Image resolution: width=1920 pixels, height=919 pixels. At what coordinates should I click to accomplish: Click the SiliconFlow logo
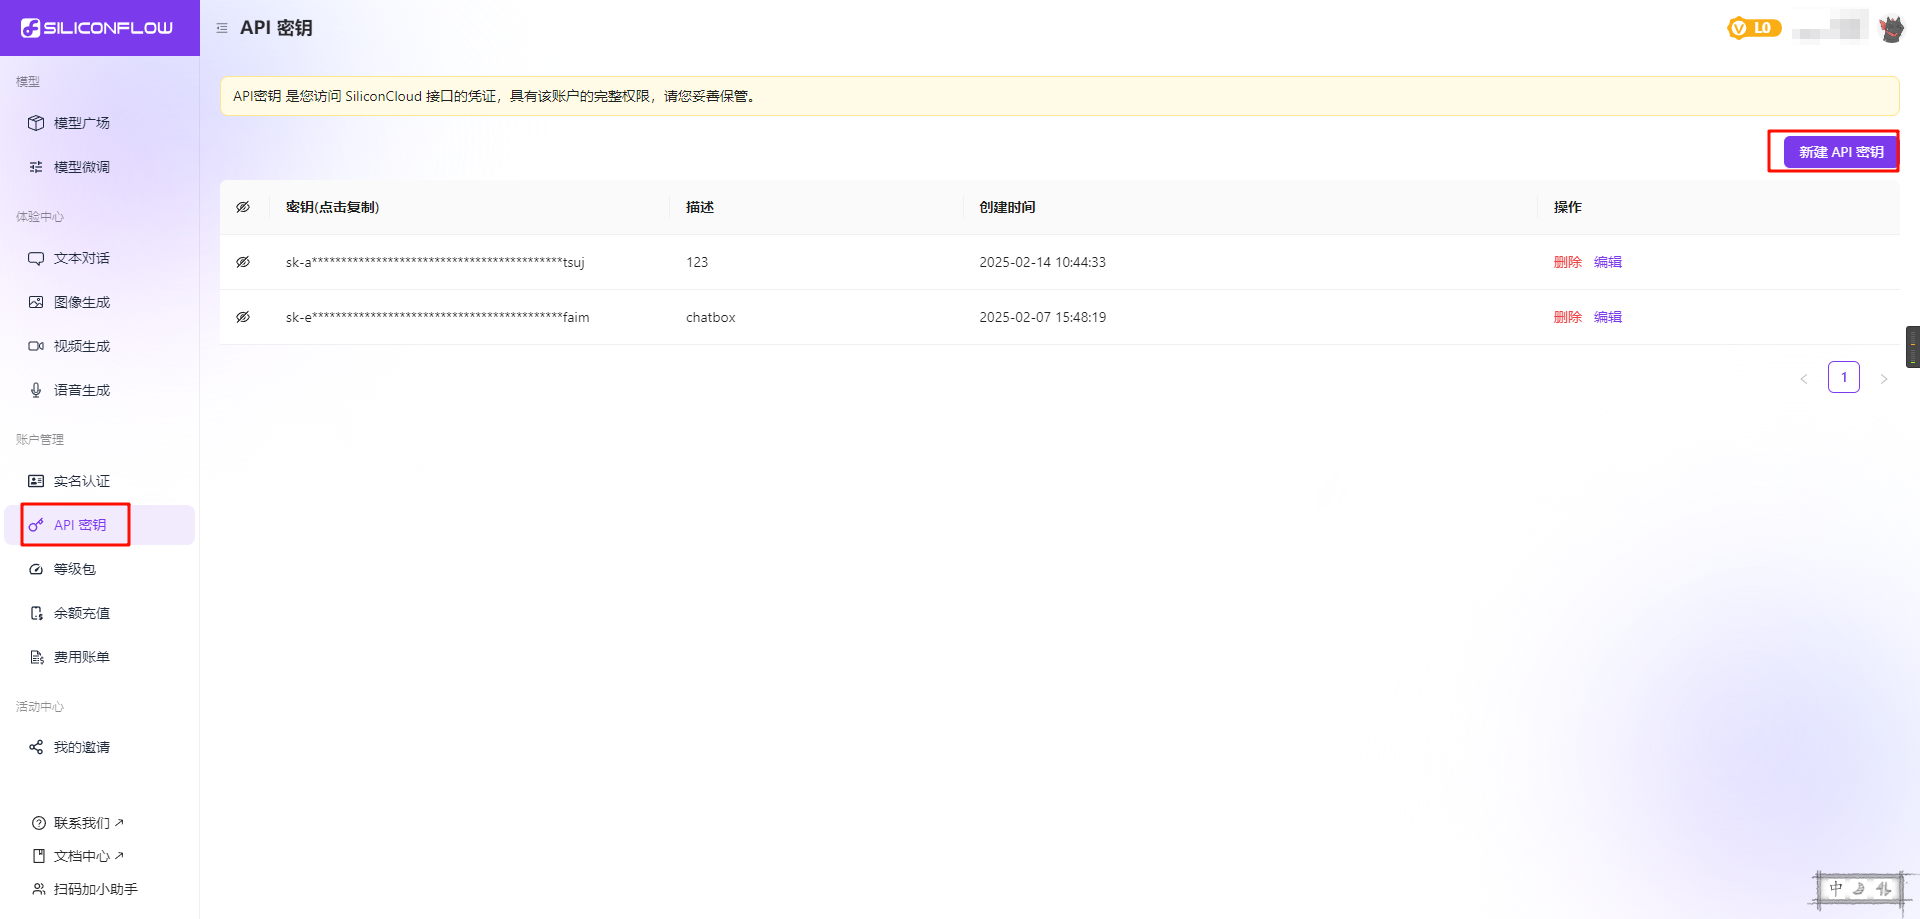tap(97, 28)
